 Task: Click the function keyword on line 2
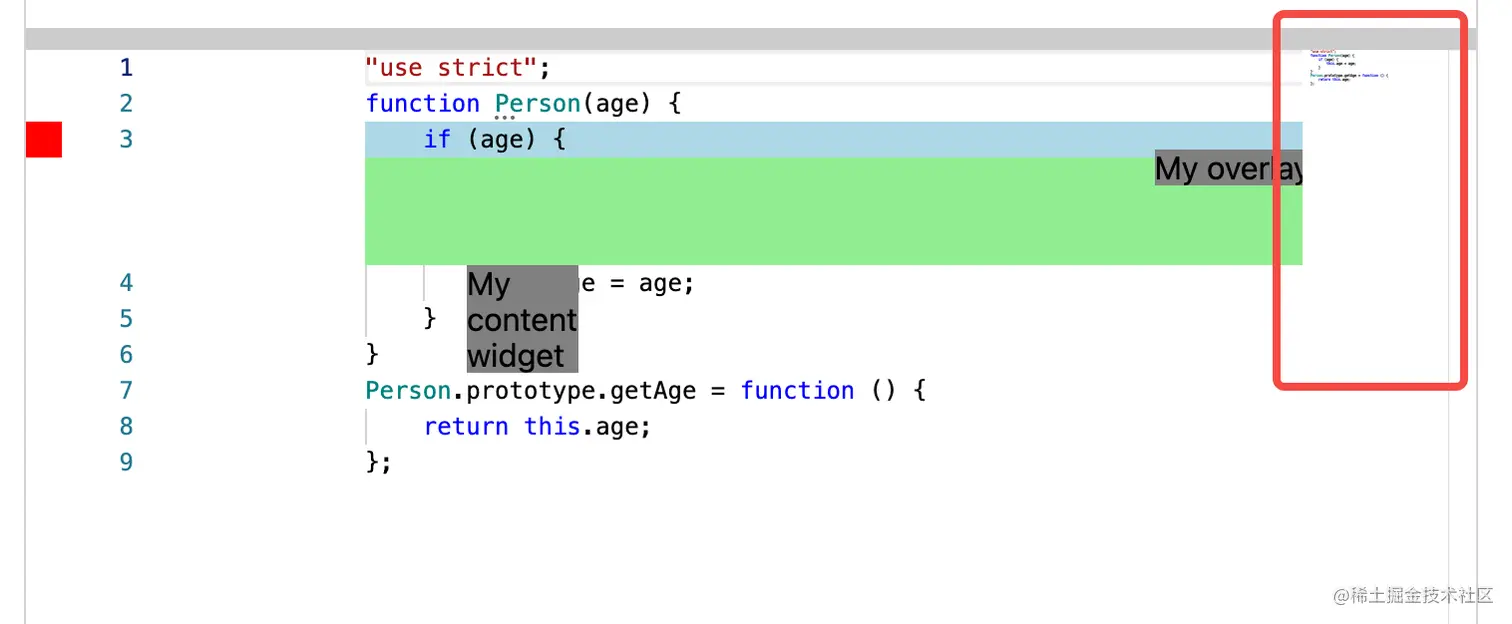423,103
